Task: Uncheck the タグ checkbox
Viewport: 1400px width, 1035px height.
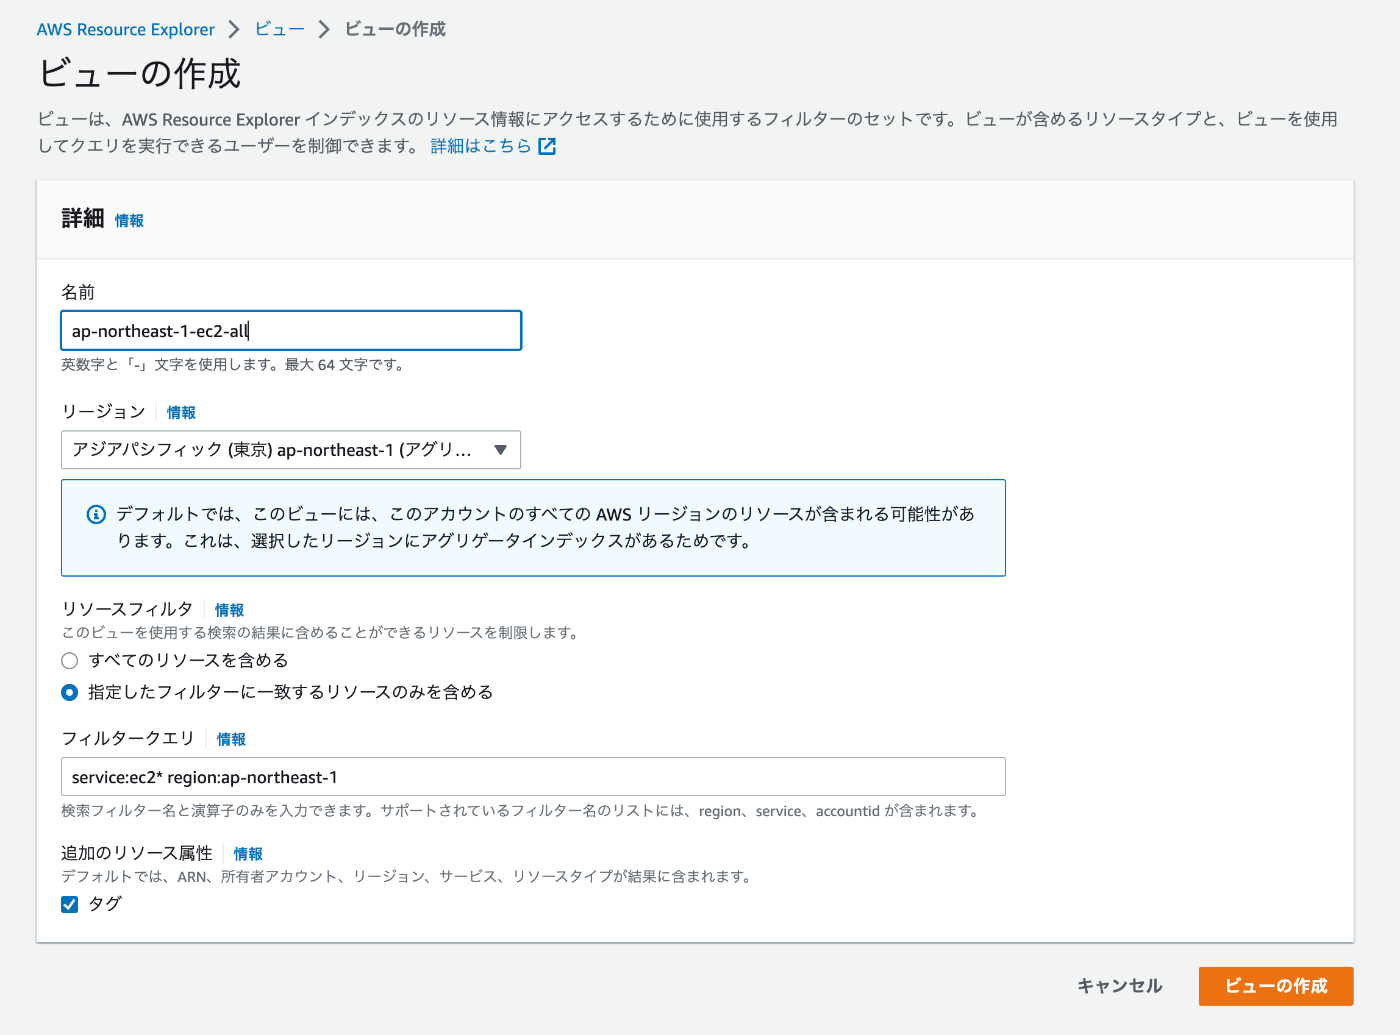Action: pos(70,904)
